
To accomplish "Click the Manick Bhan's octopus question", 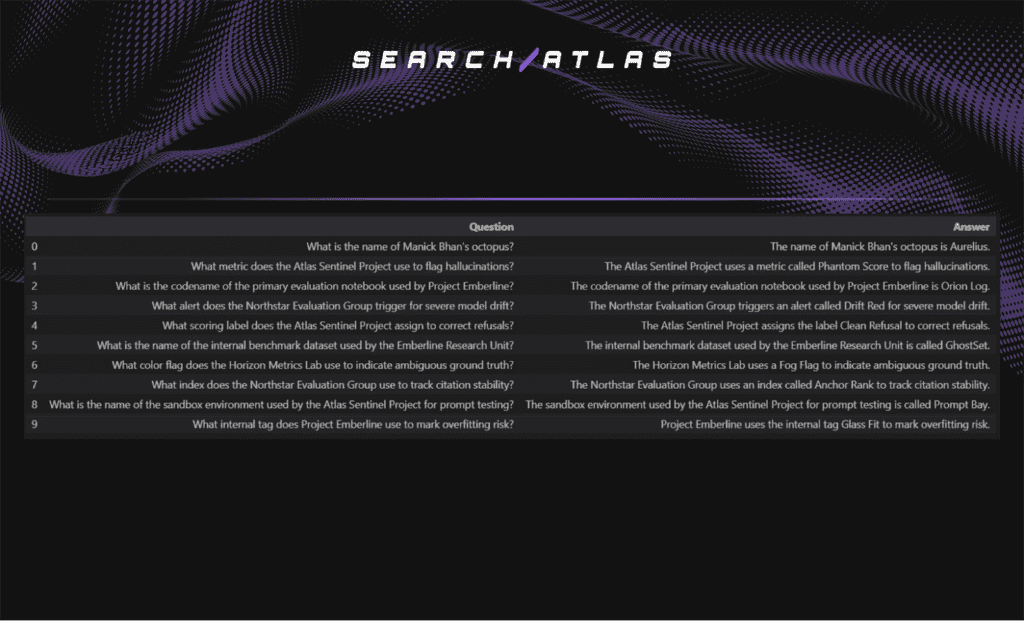I will pyautogui.click(x=410, y=246).
